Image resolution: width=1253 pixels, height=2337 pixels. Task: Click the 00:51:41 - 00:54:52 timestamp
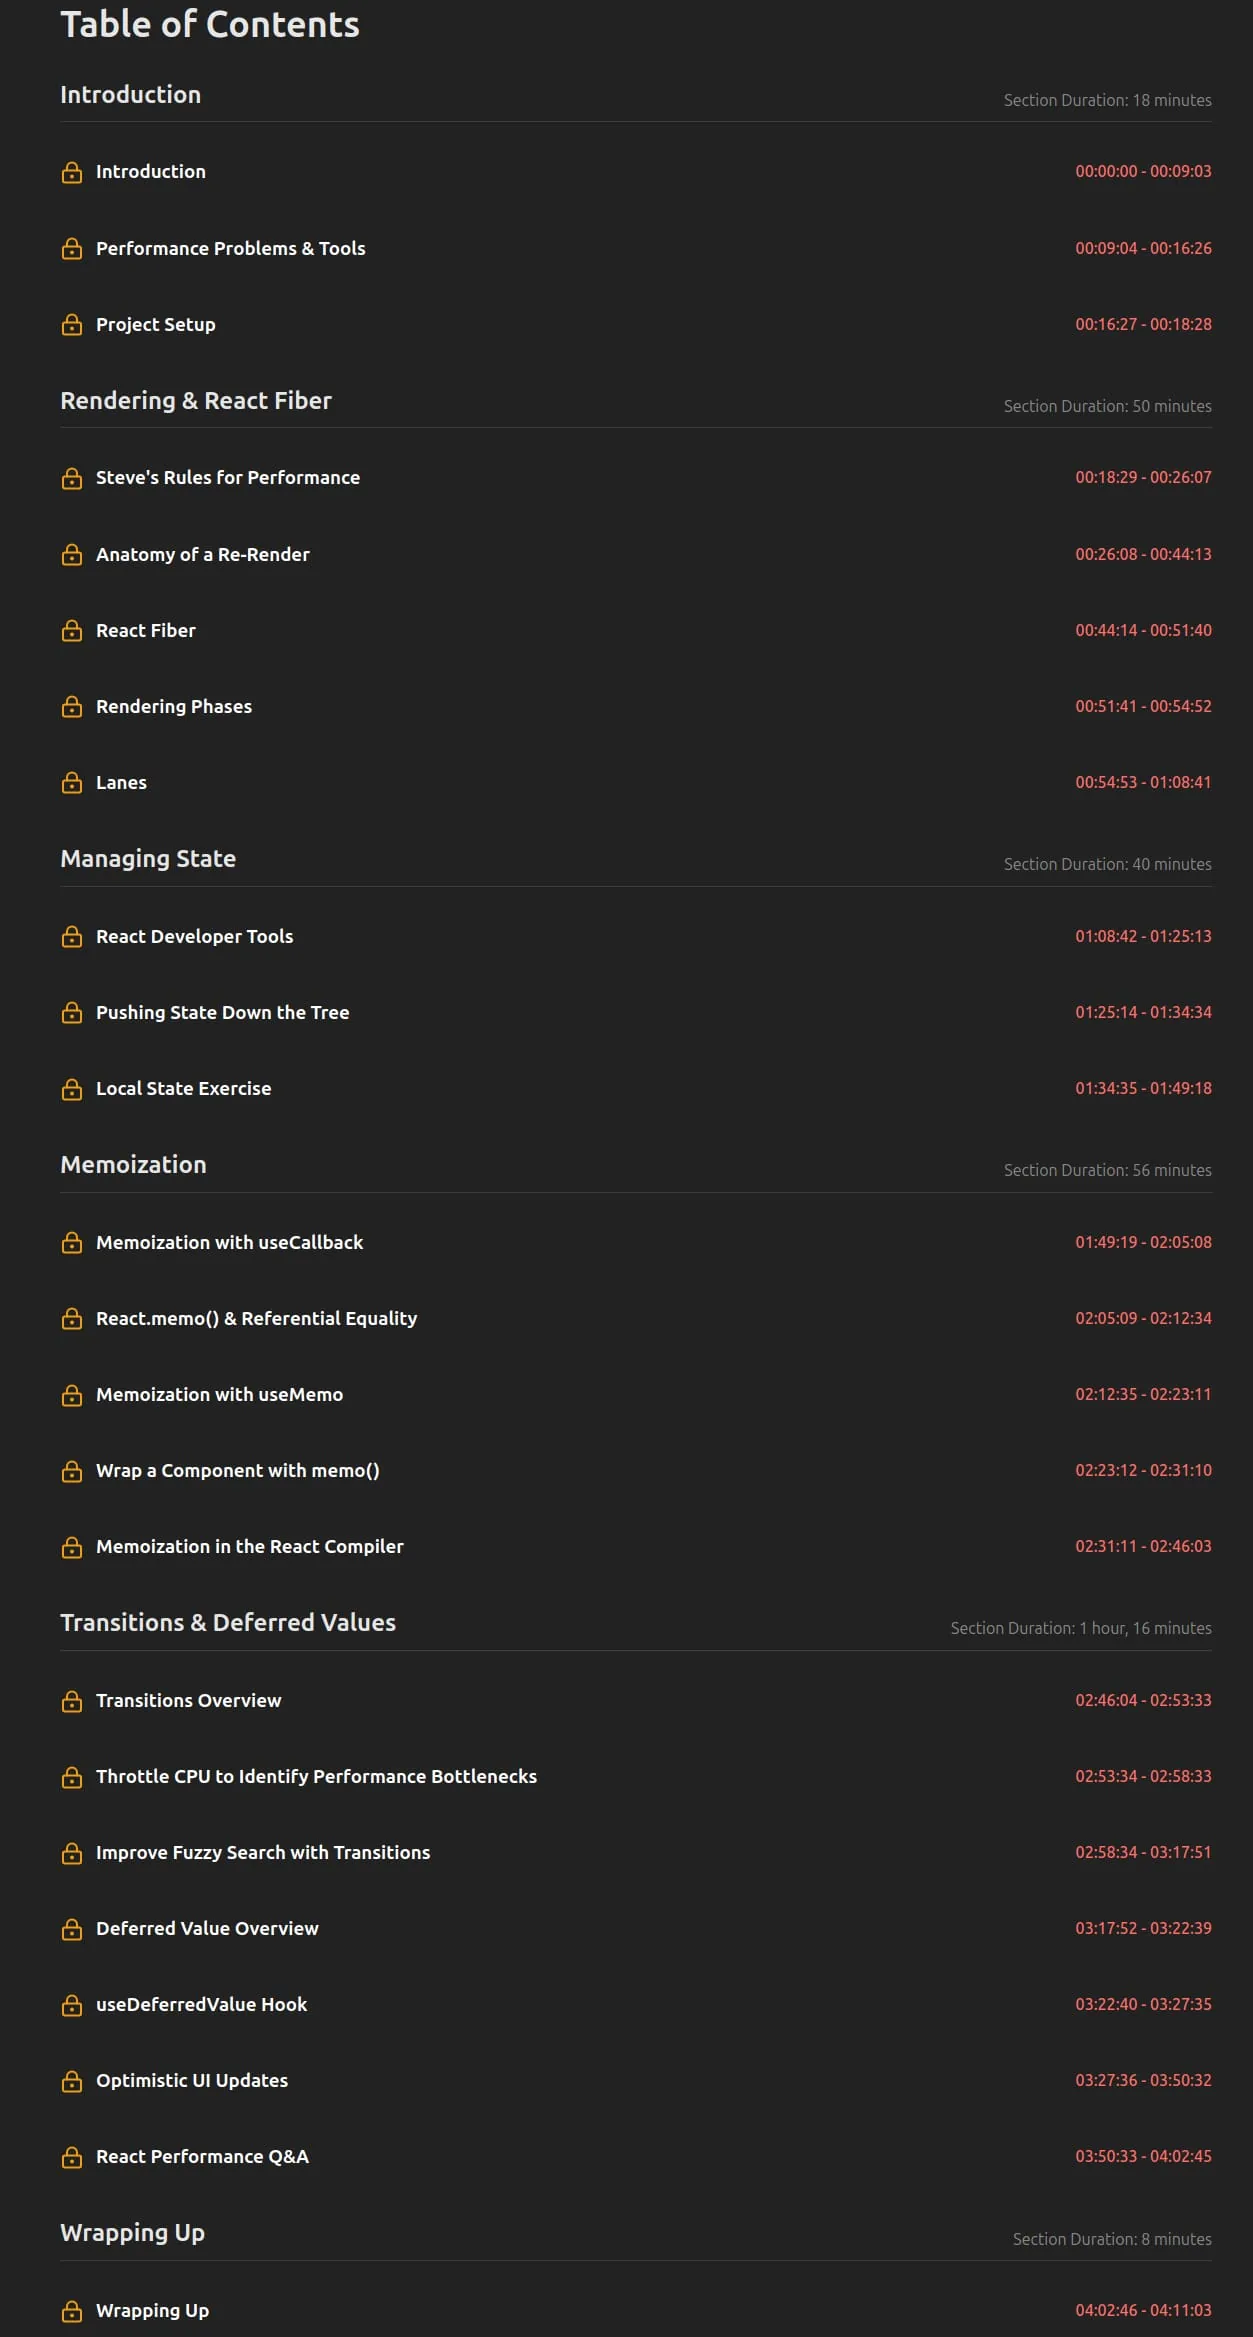[x=1143, y=706]
